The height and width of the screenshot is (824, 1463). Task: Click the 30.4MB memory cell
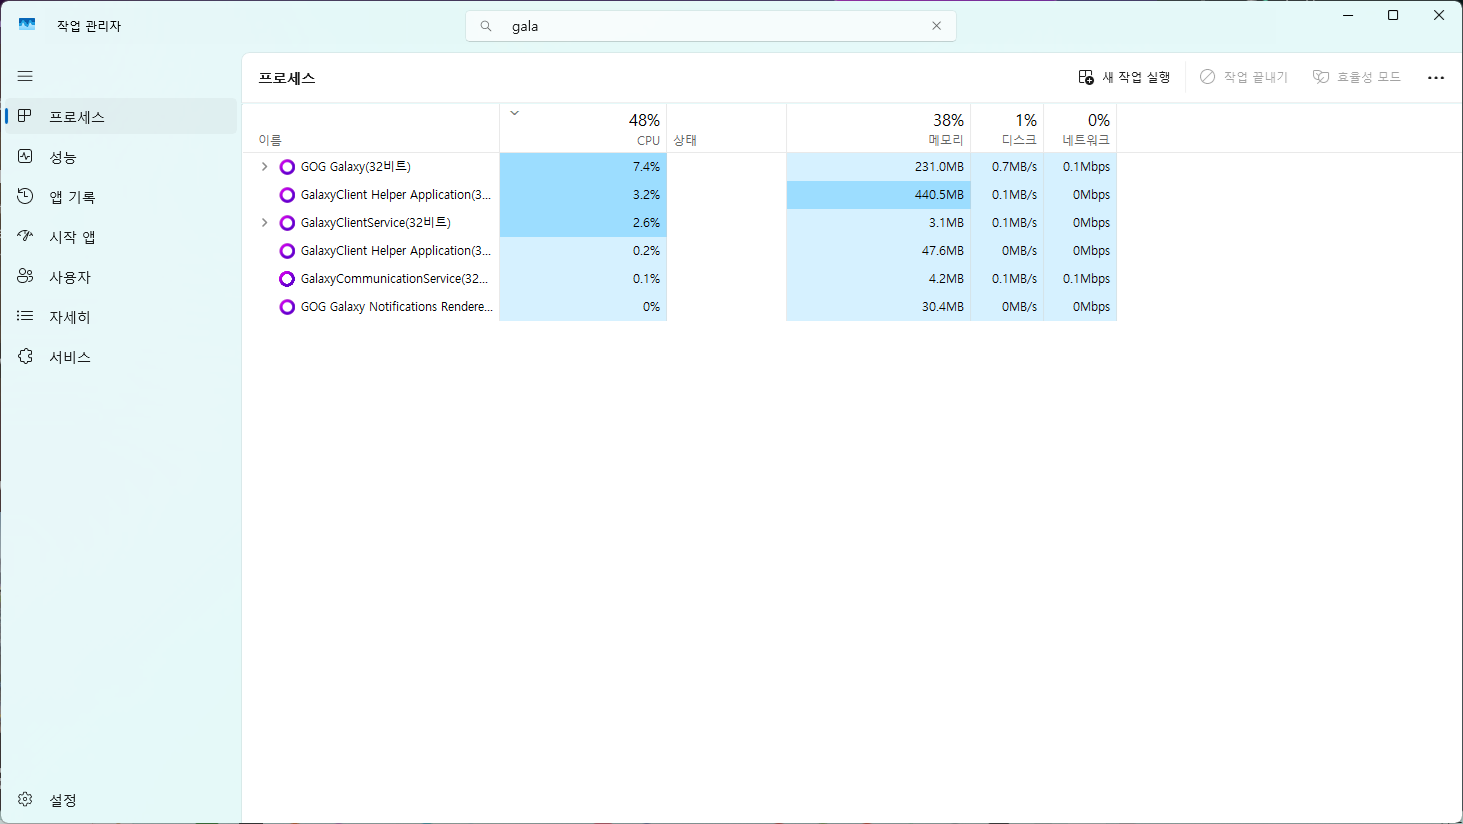pyautogui.click(x=878, y=307)
